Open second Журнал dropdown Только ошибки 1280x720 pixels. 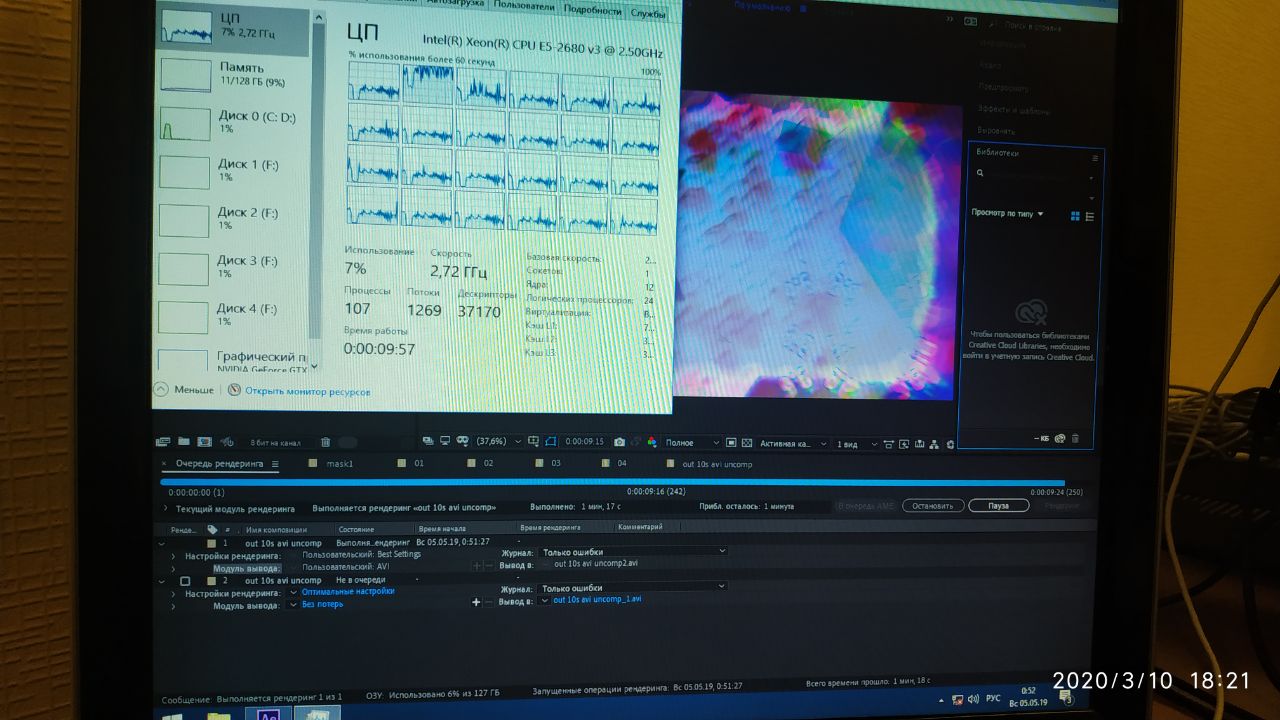632,588
